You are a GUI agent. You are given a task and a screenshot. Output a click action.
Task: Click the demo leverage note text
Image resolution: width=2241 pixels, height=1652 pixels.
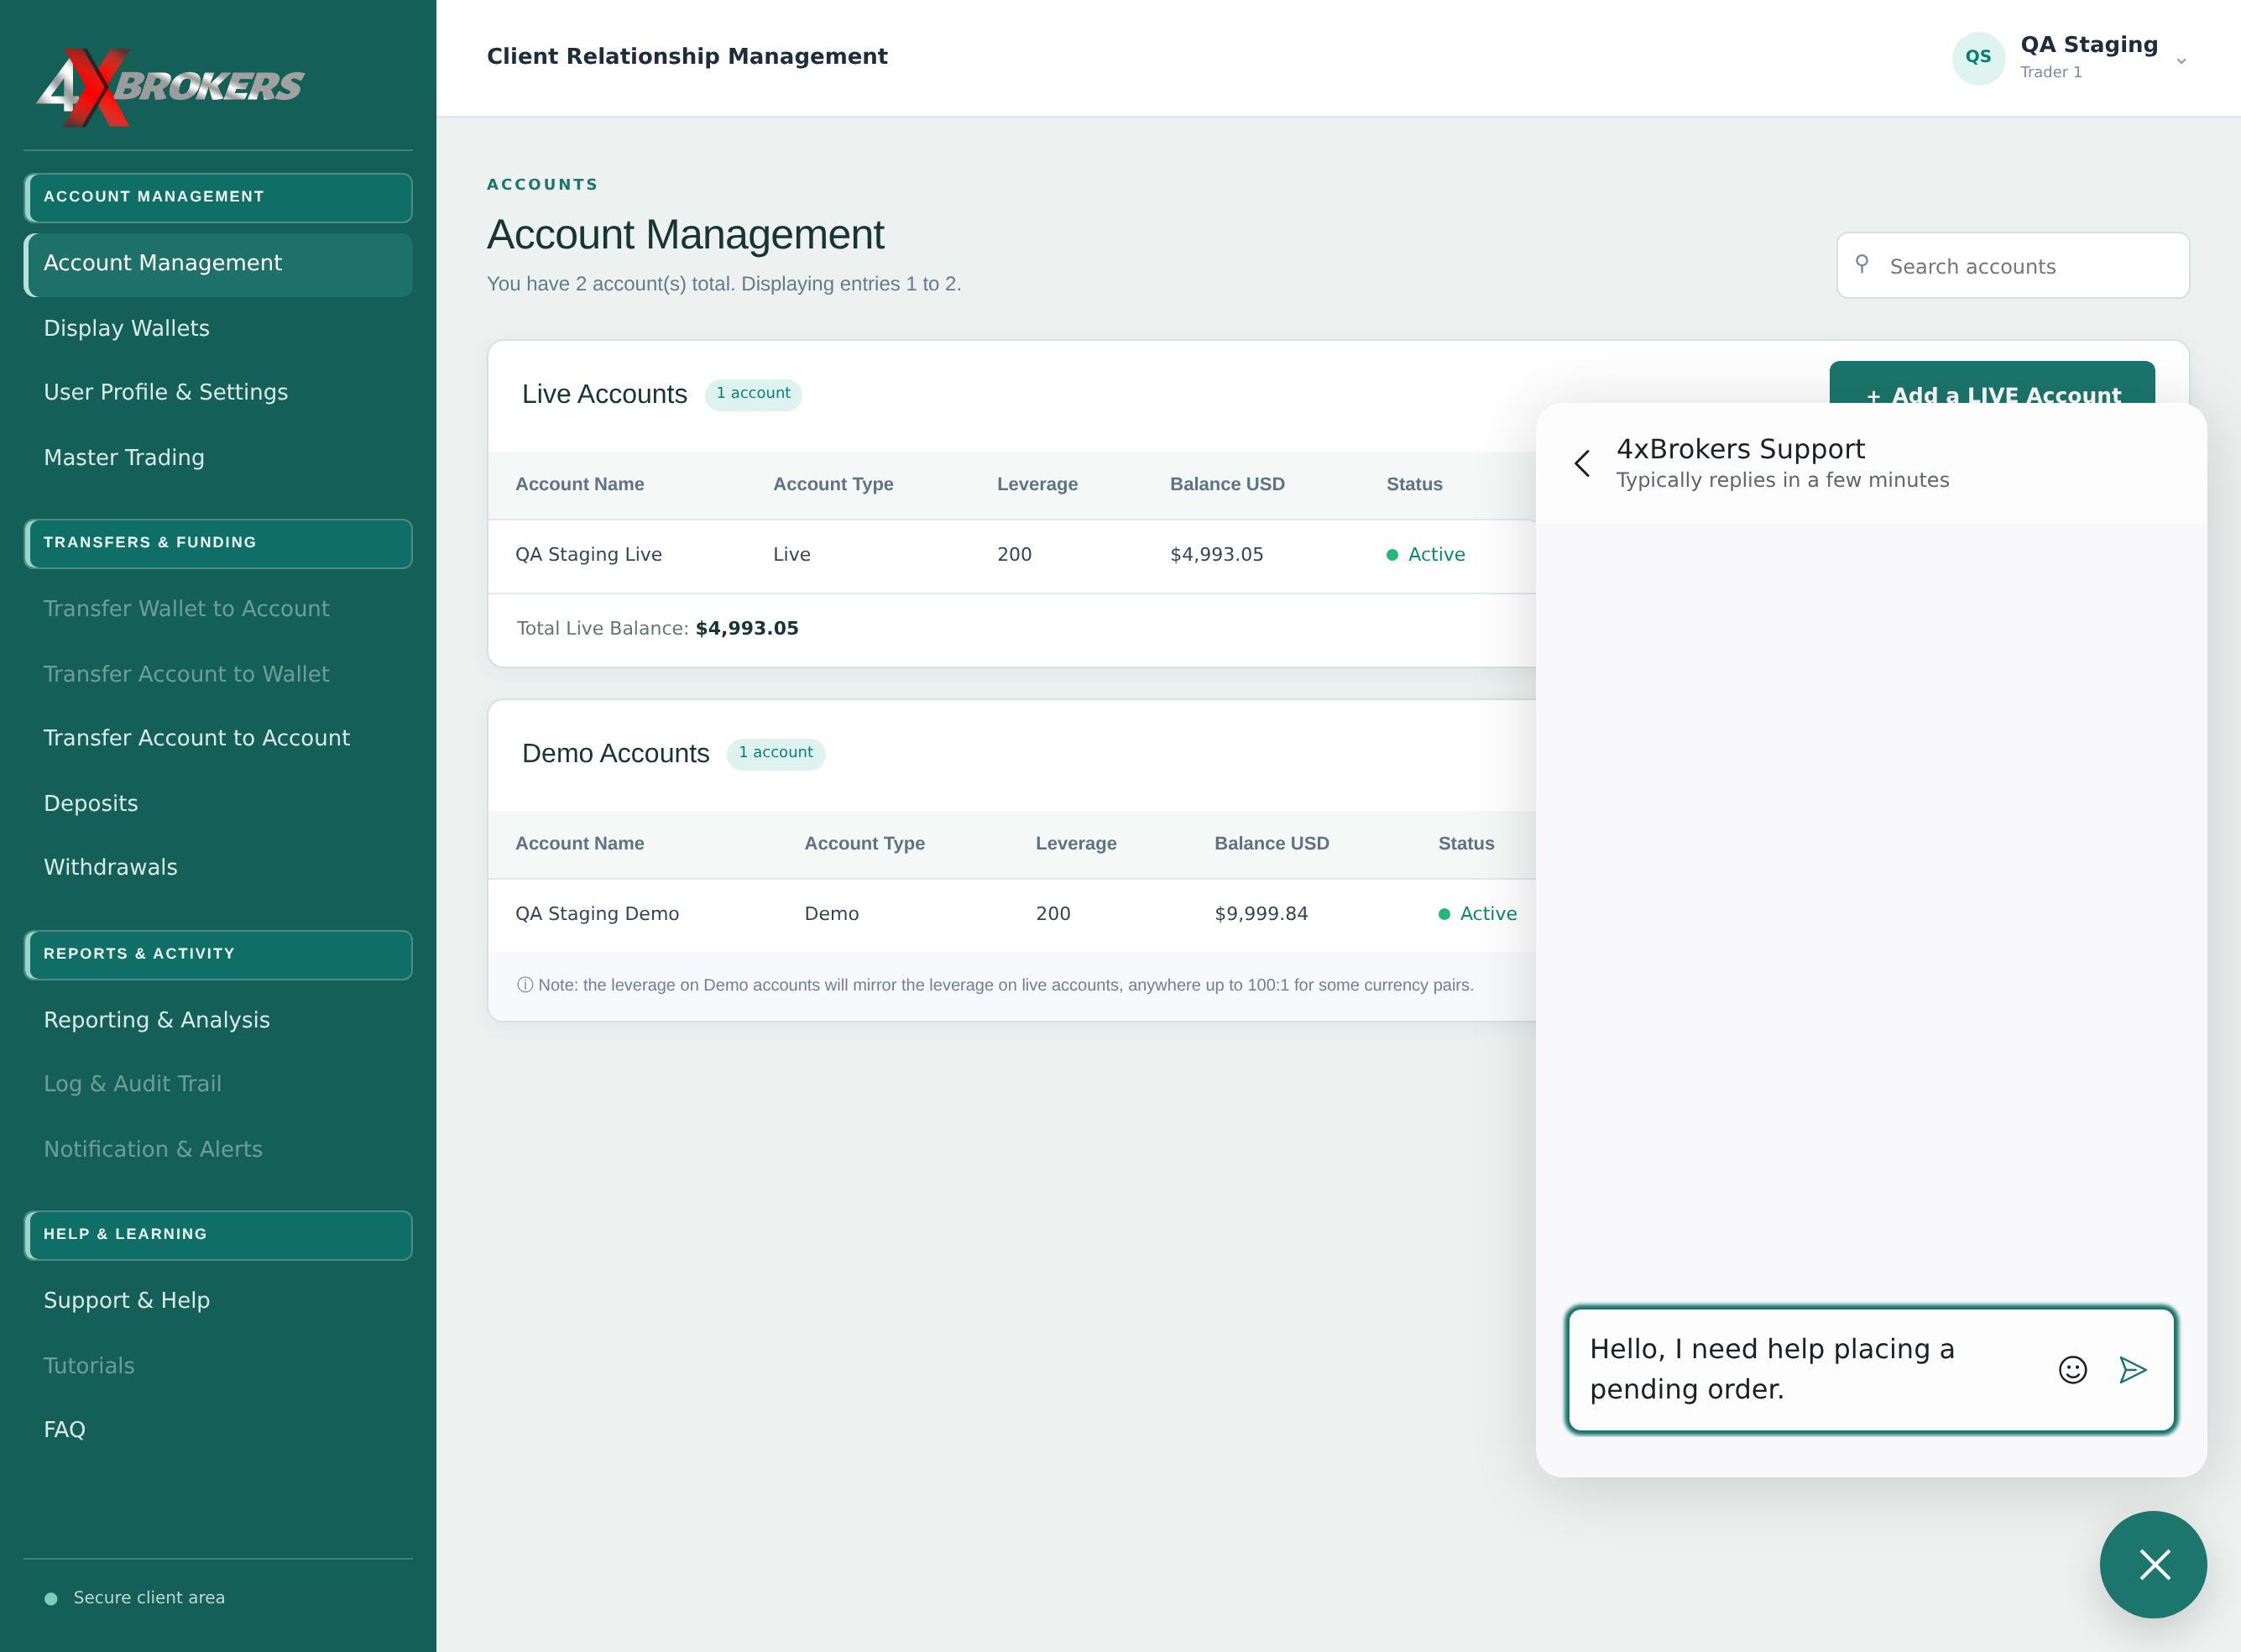[995, 985]
